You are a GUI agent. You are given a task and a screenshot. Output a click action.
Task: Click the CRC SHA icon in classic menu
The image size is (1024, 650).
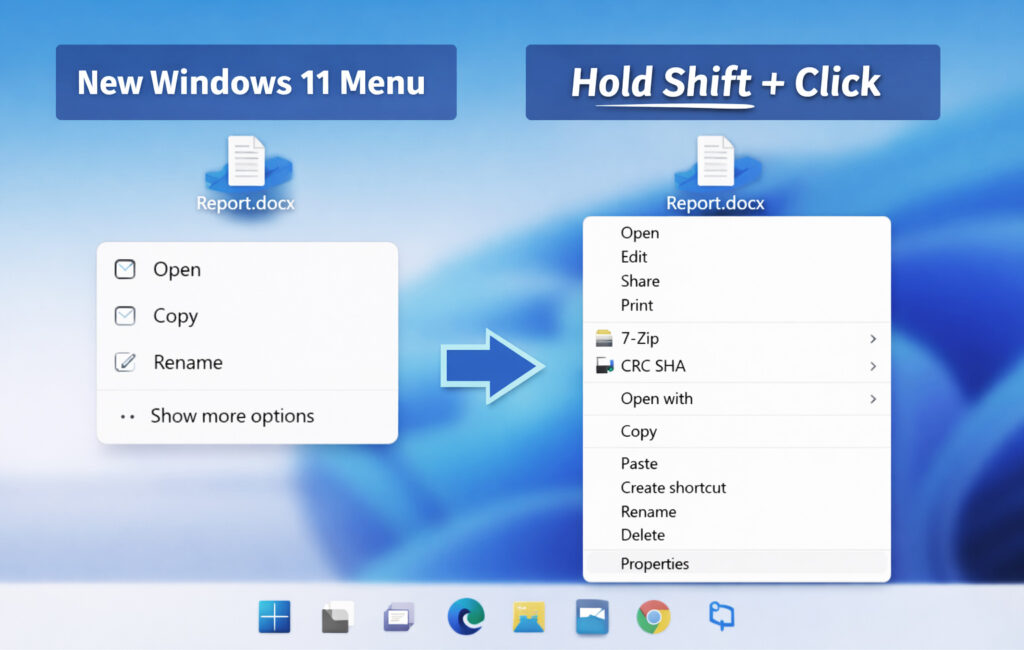[603, 366]
